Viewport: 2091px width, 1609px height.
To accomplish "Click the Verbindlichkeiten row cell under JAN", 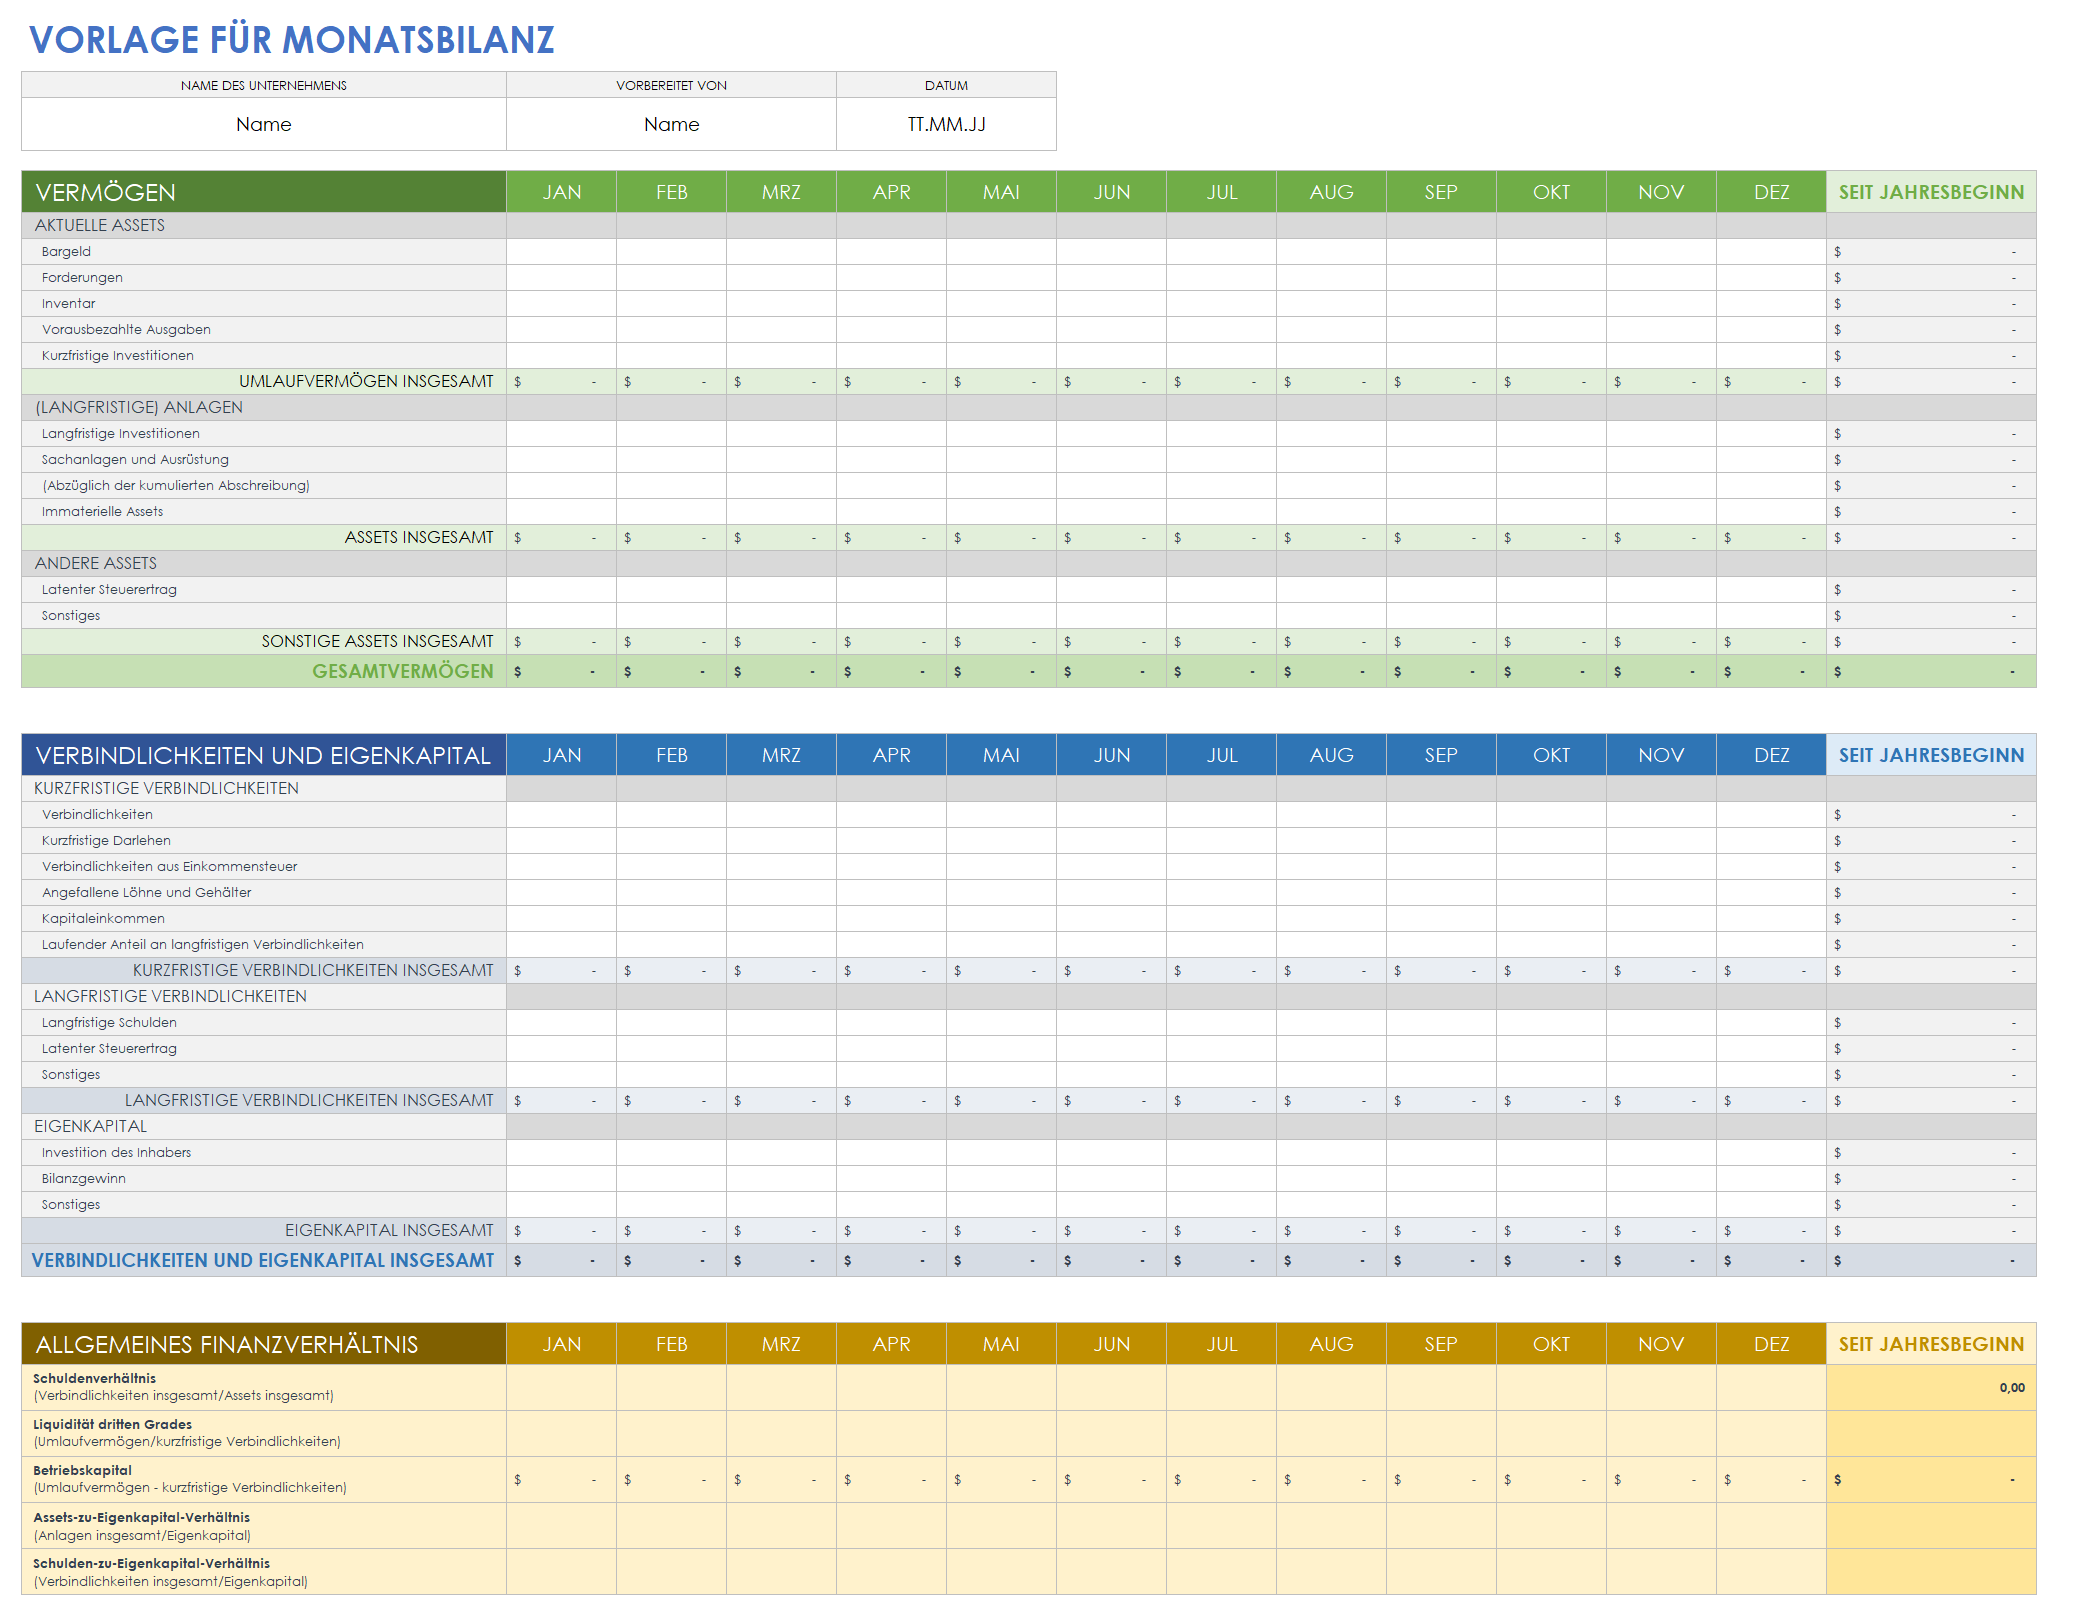I will click(561, 814).
